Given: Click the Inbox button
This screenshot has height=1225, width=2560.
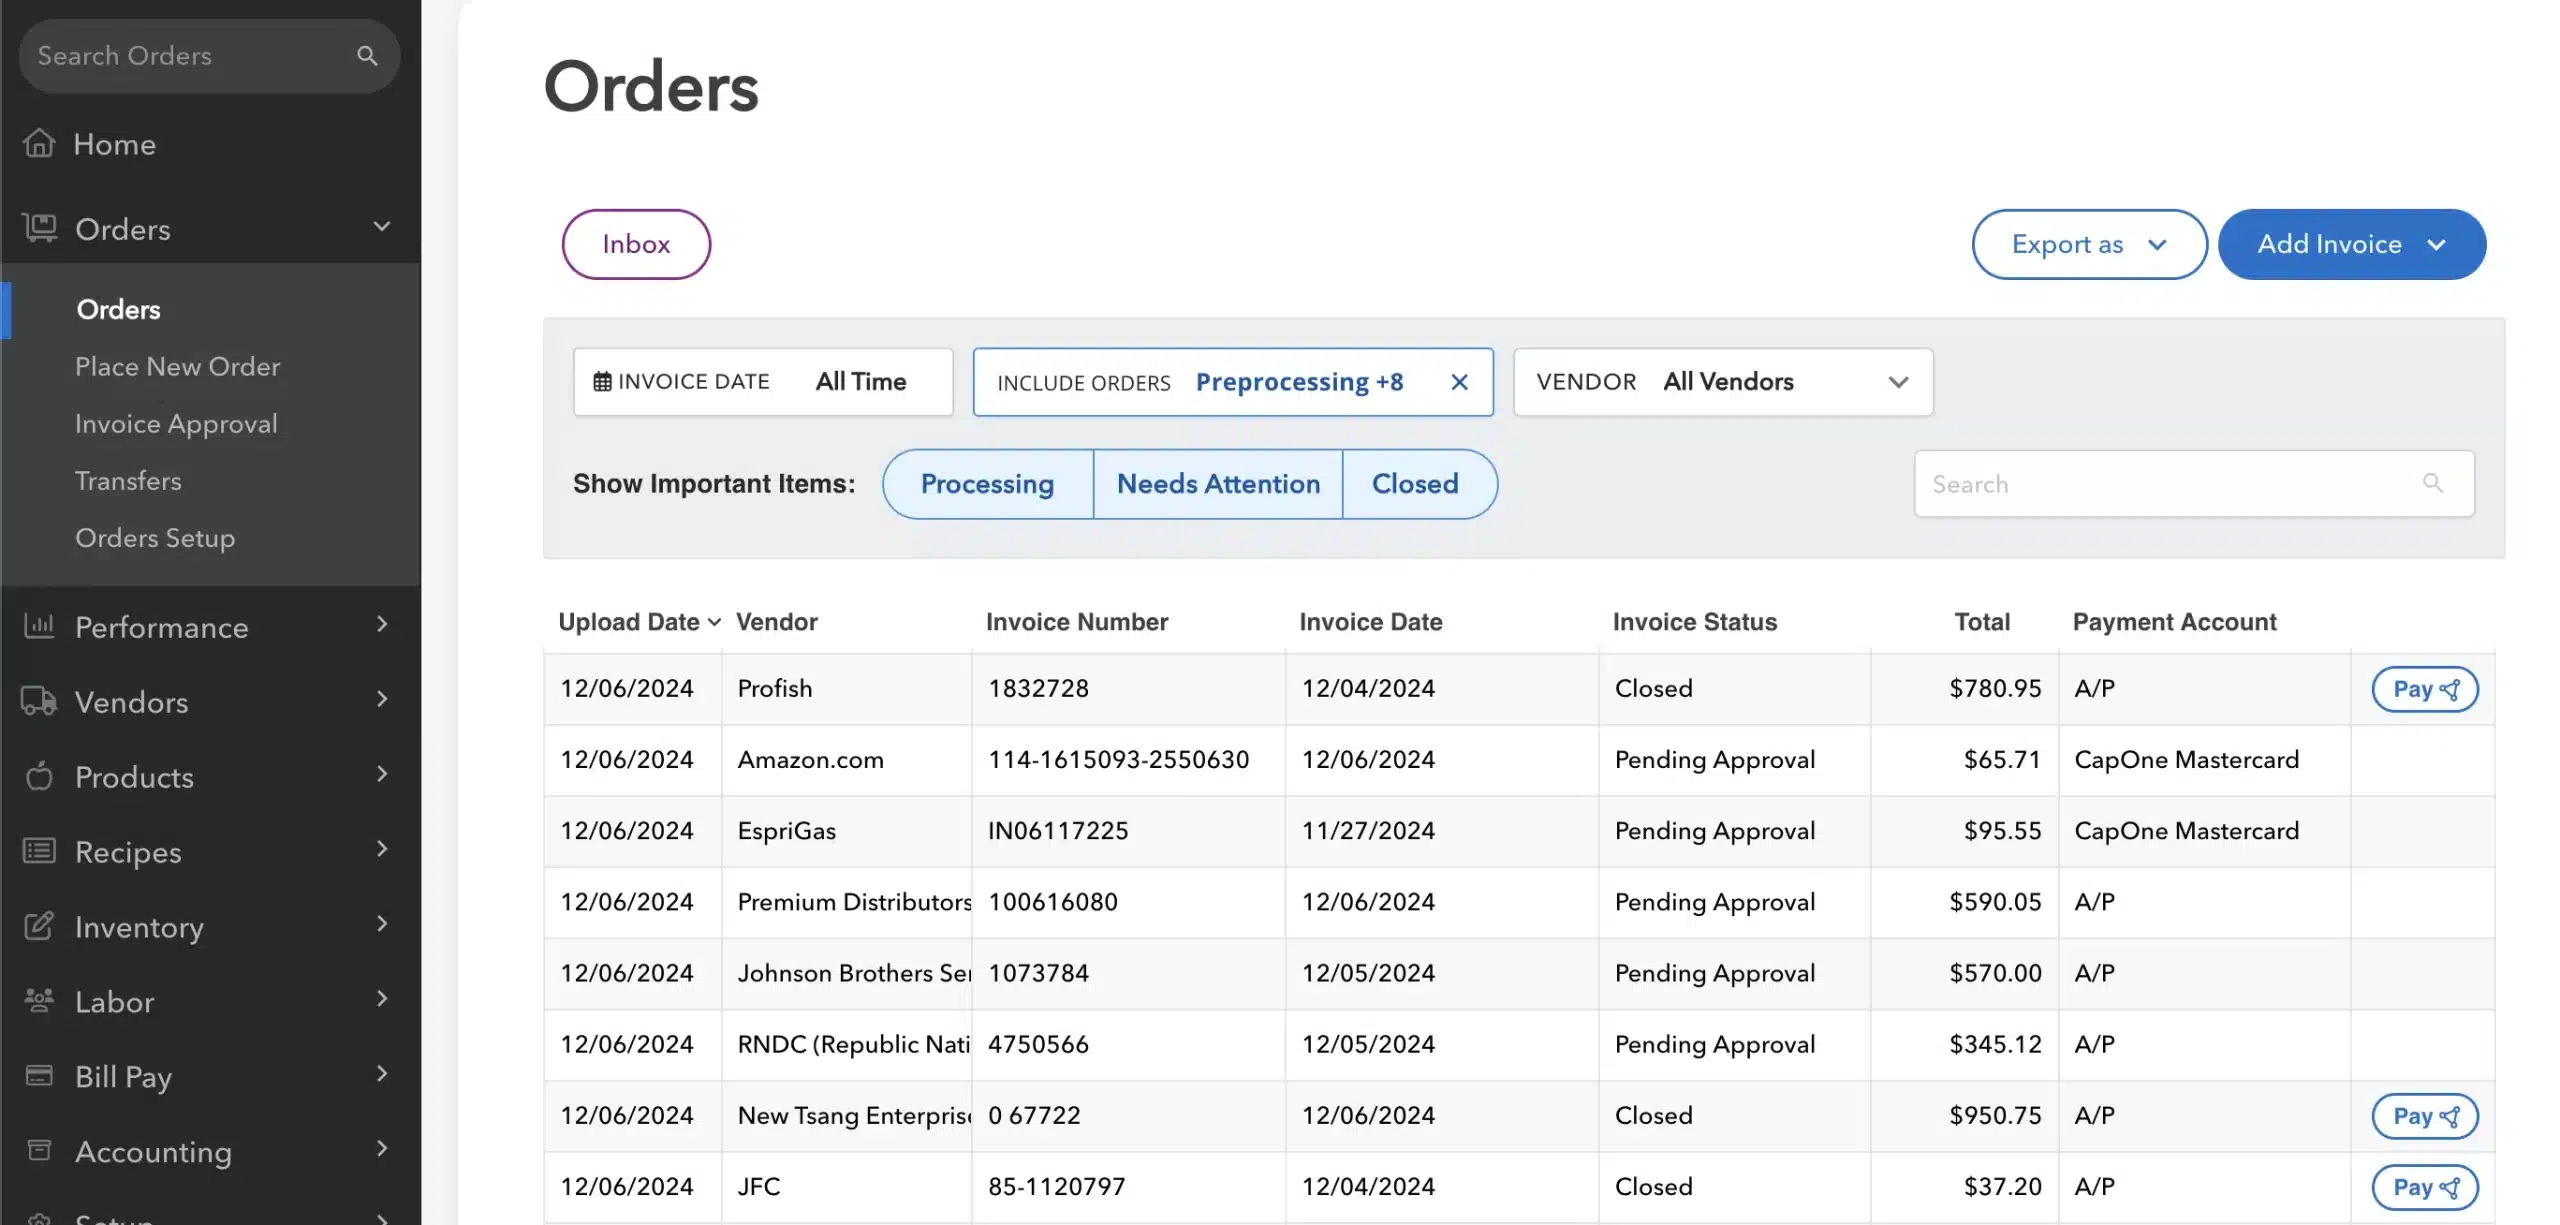Looking at the screenshot, I should pos(635,243).
